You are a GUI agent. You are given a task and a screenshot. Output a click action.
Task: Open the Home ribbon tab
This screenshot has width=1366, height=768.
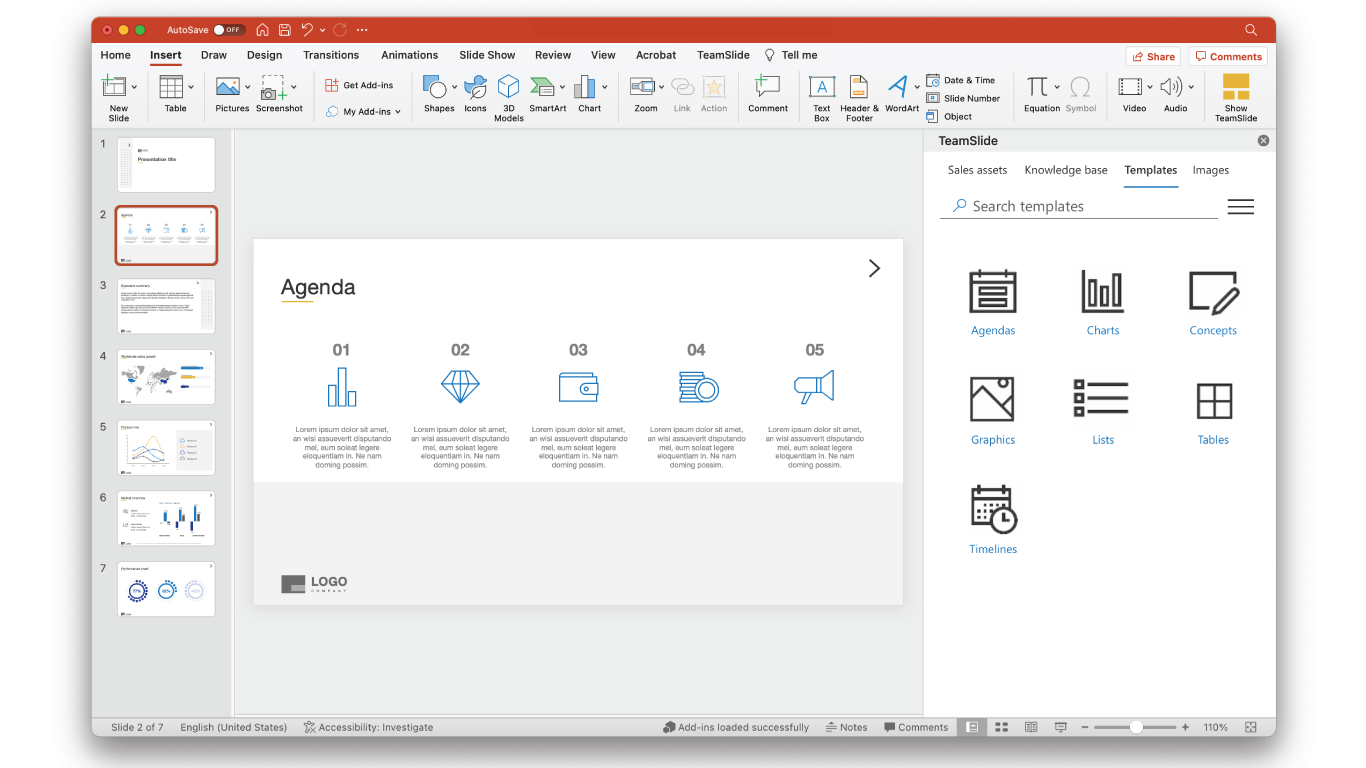[116, 55]
